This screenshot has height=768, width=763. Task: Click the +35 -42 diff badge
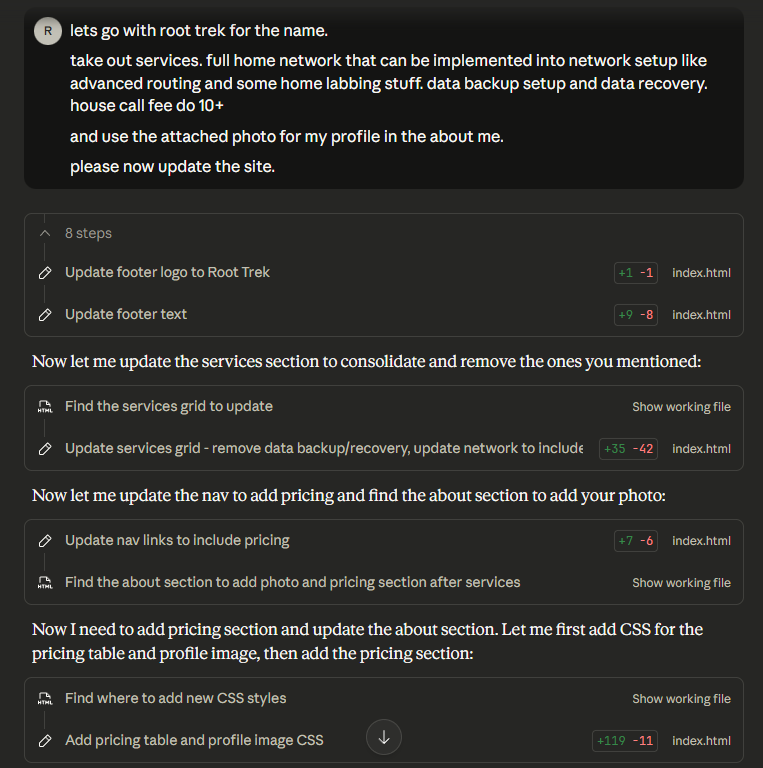click(x=629, y=449)
